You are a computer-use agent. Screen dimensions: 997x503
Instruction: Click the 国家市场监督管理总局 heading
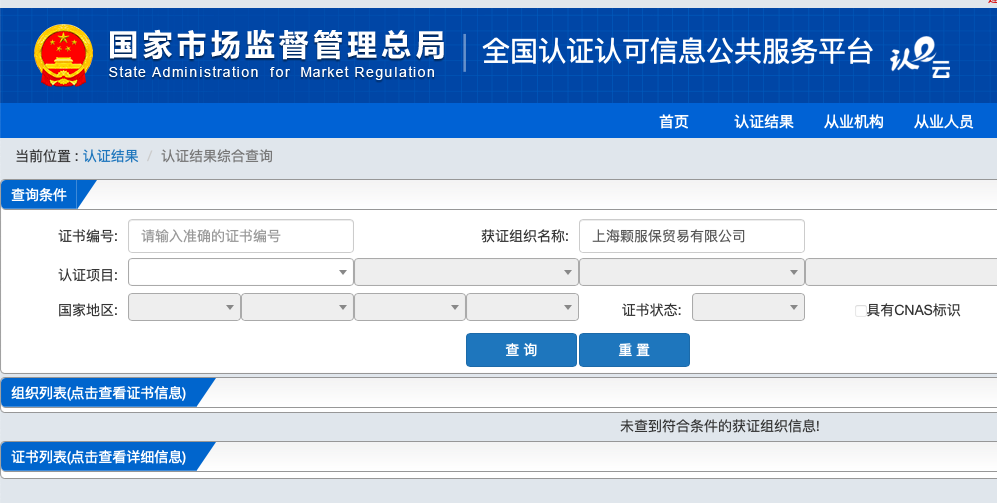point(277,45)
